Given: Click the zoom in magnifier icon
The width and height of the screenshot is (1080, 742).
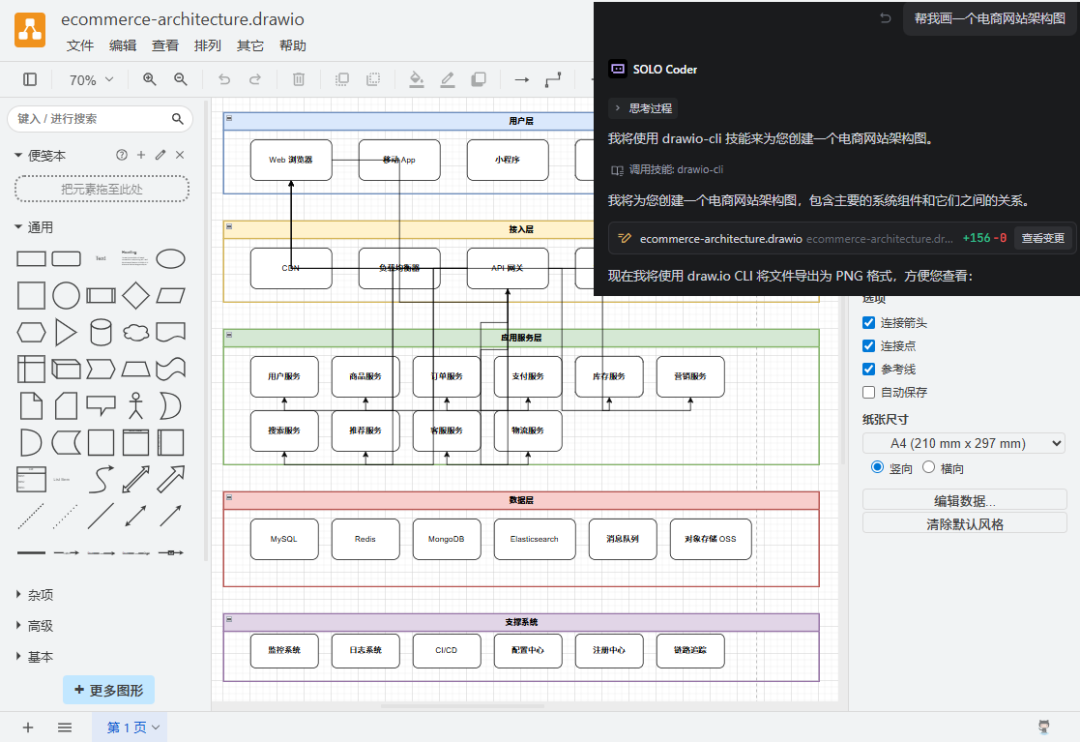Looking at the screenshot, I should pos(149,80).
